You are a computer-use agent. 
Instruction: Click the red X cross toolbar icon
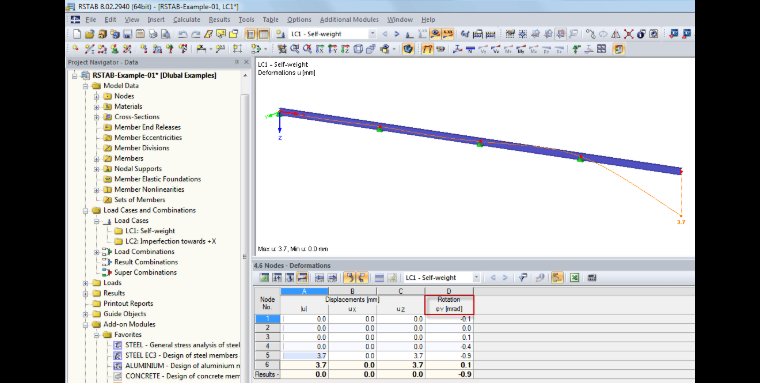629,34
